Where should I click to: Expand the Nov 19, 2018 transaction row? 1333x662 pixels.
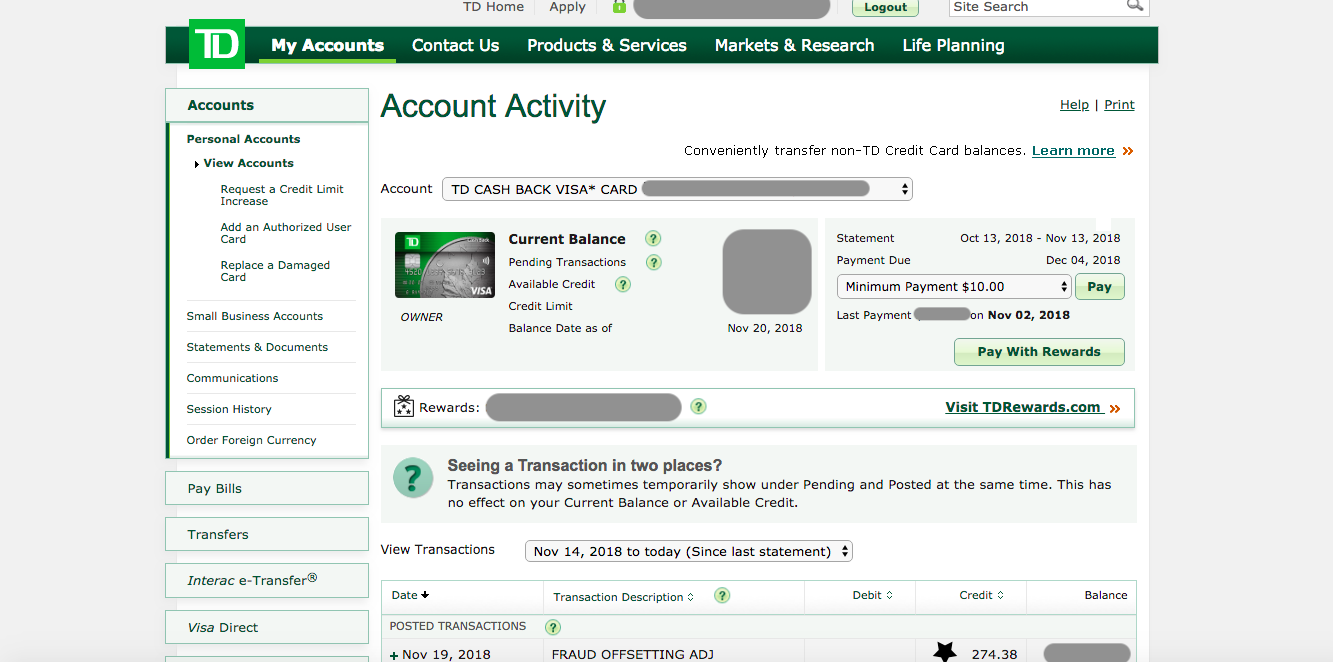pos(394,655)
